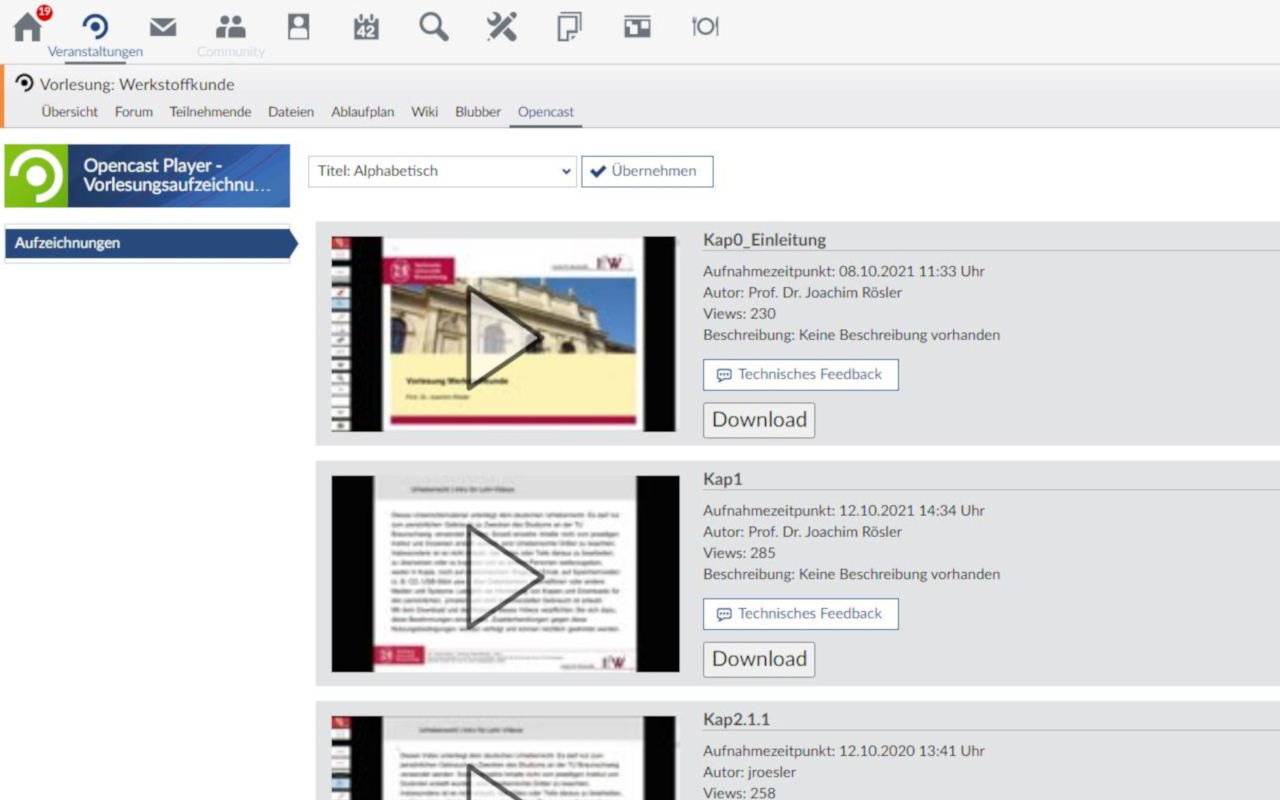Click Aufnahmezeitpunkt: 12.10.2021 14:34 Uhr
This screenshot has height=800, width=1280.
pos(844,510)
